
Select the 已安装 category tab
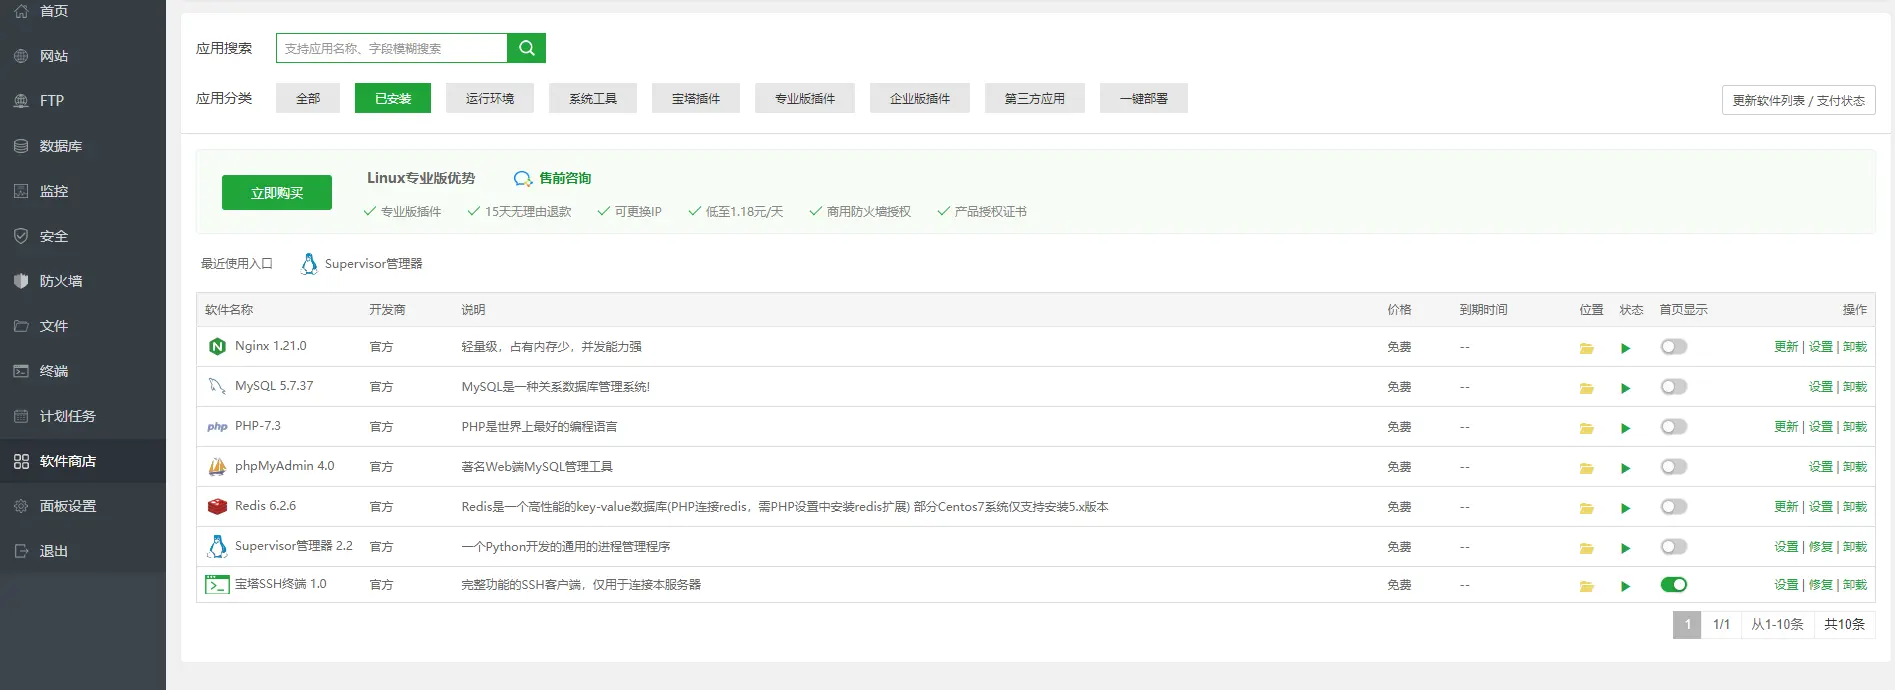(393, 98)
